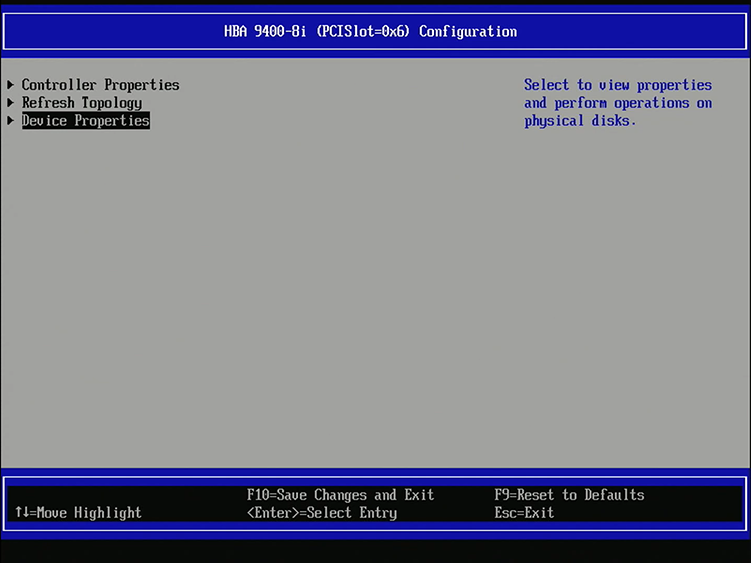751x563 pixels.
Task: Click the arrow beside Device Properties
Action: click(x=11, y=121)
